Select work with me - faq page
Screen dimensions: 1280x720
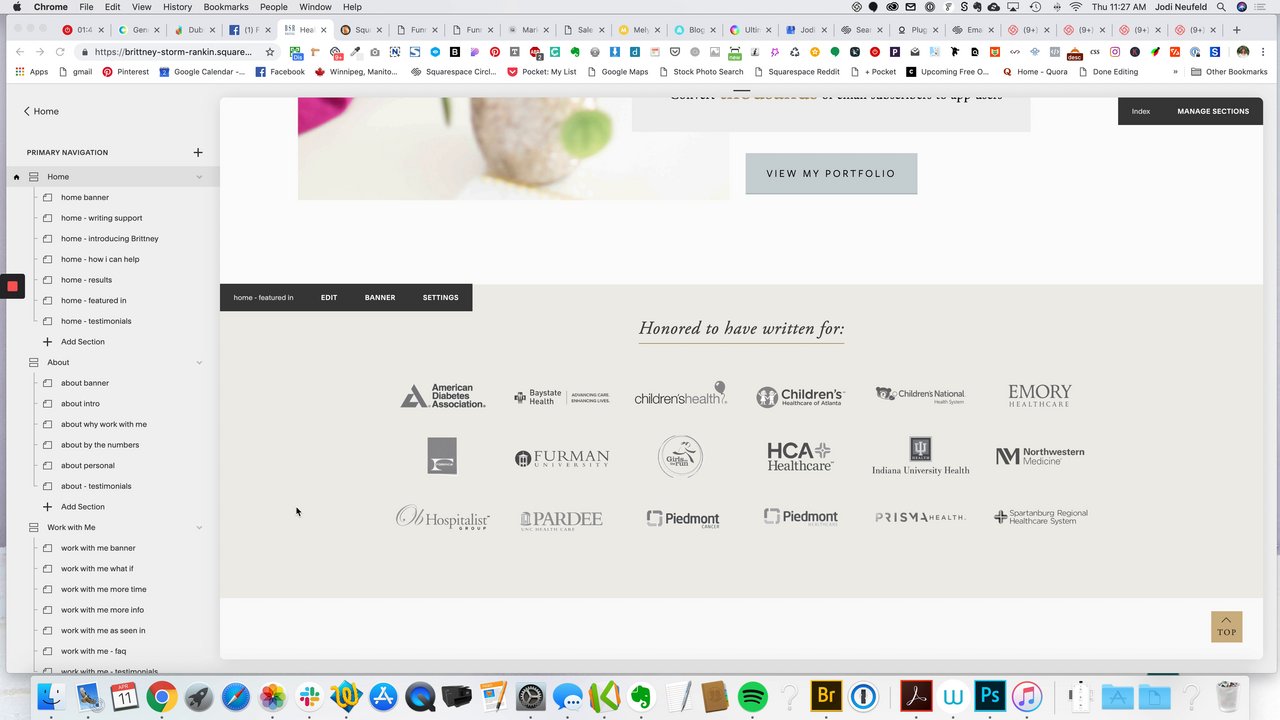(93, 651)
